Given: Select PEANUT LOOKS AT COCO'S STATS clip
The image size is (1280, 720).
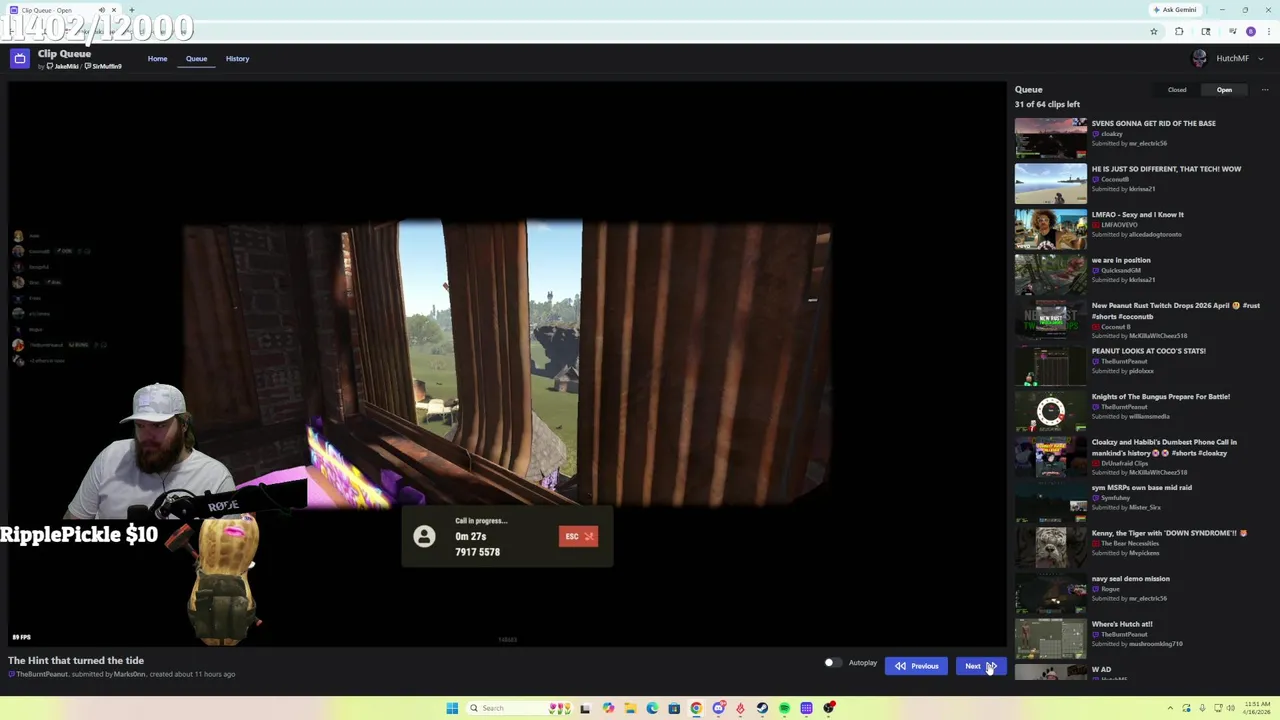Looking at the screenshot, I should coord(1148,351).
